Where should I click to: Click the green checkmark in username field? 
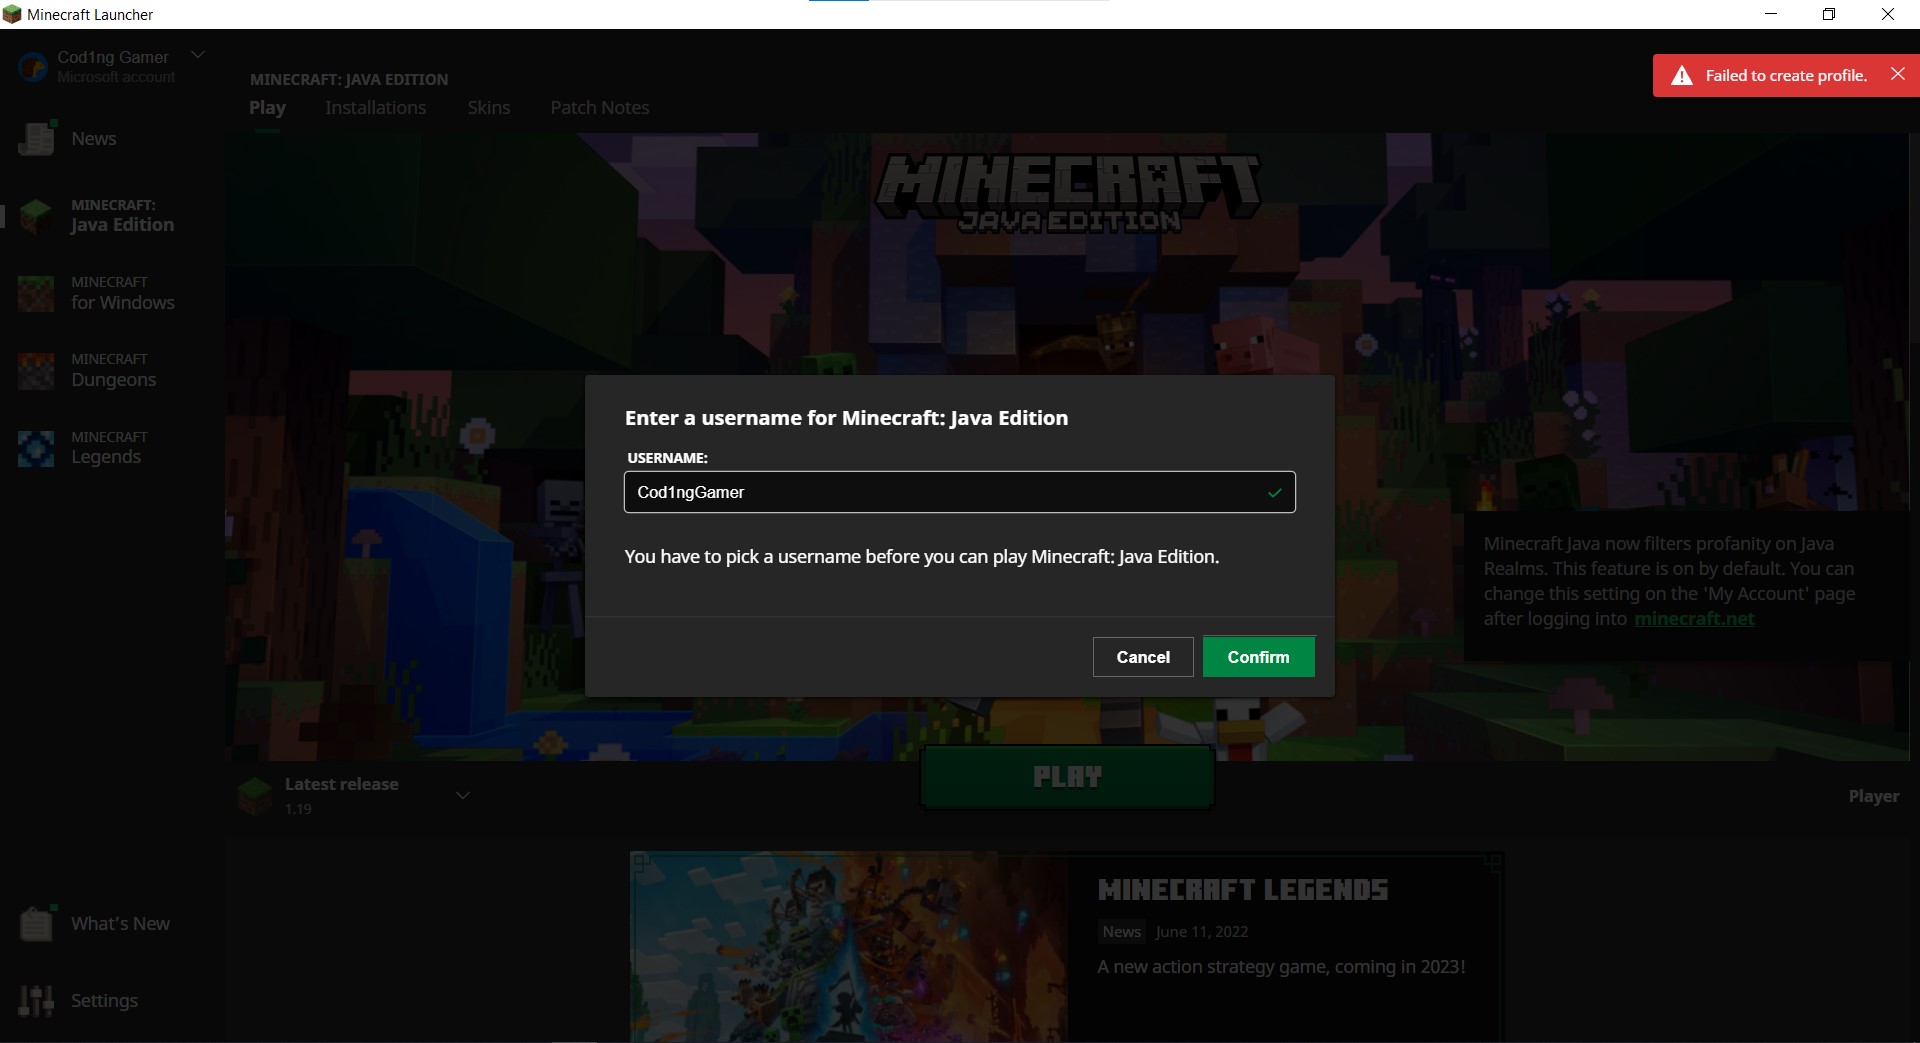tap(1274, 492)
